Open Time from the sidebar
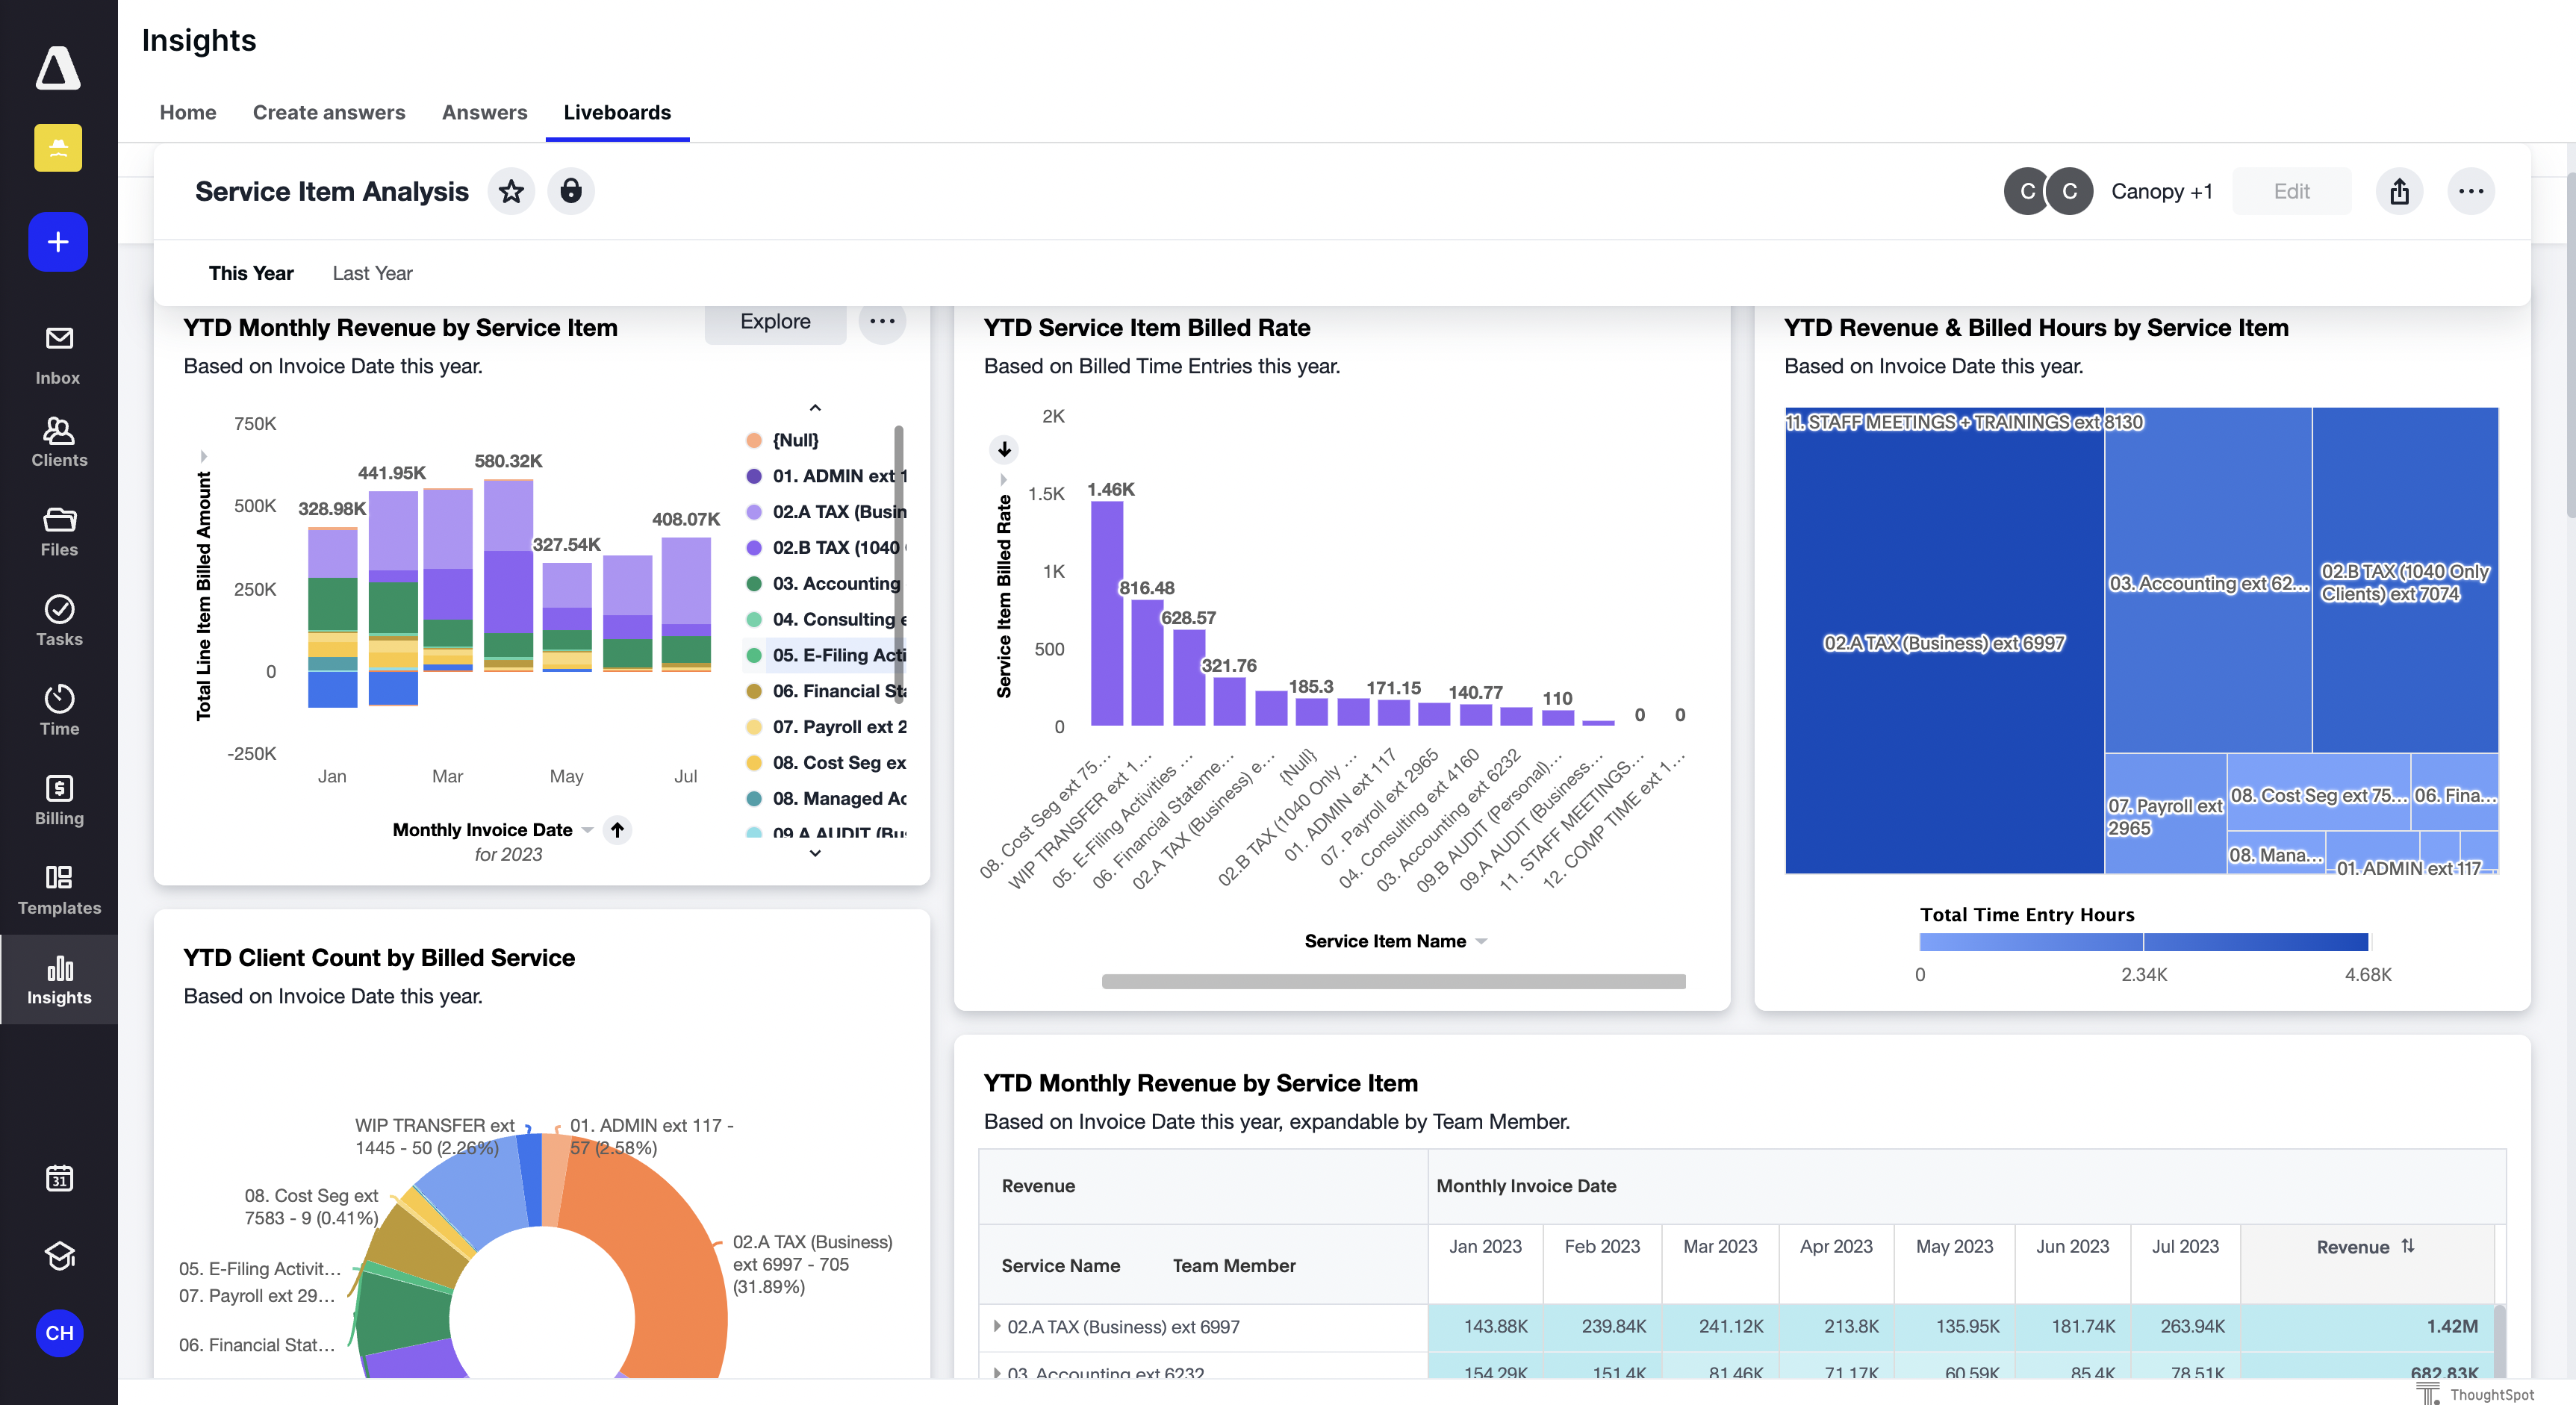 click(58, 711)
